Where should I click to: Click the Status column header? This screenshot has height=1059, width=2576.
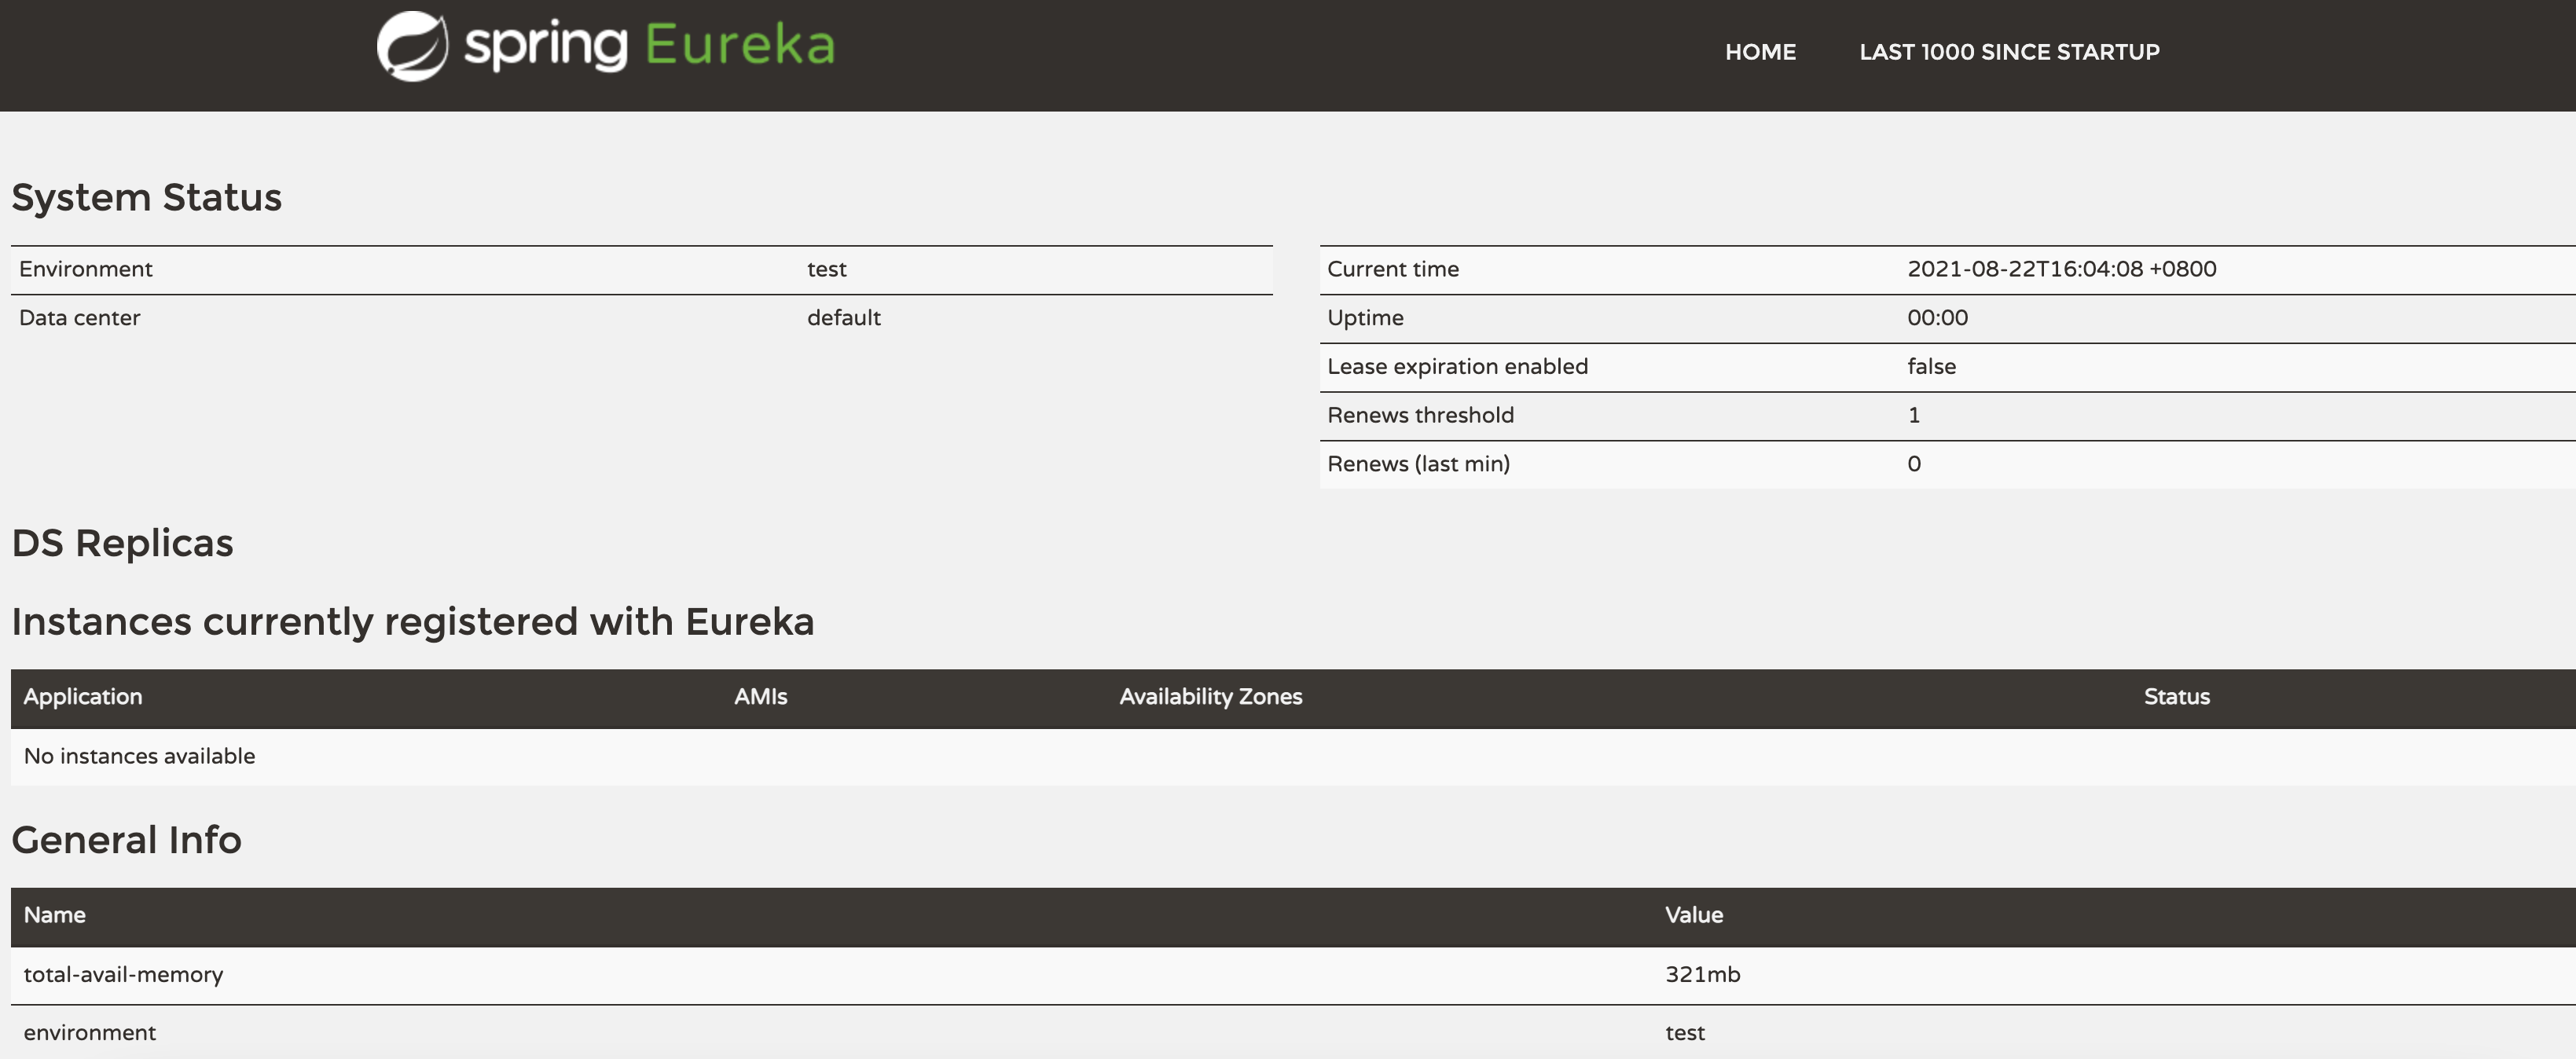[2176, 697]
